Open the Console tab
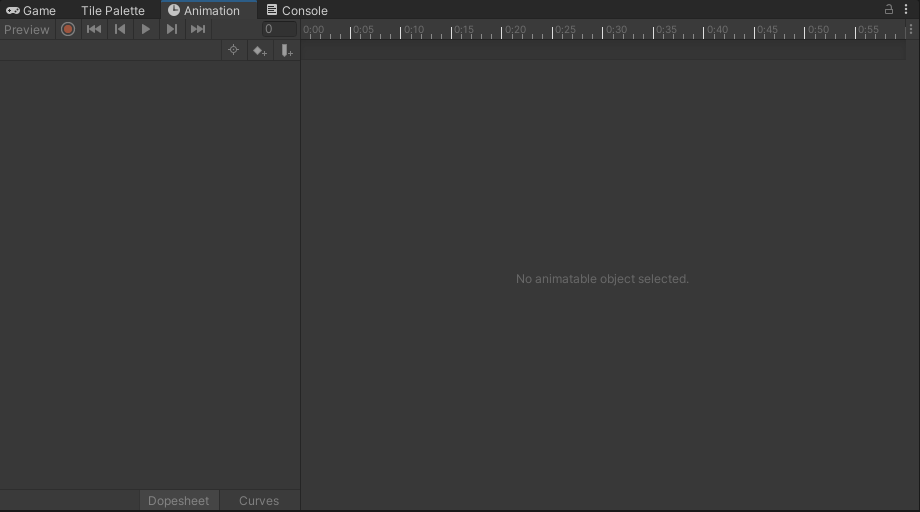The height and width of the screenshot is (512, 920). (x=297, y=11)
